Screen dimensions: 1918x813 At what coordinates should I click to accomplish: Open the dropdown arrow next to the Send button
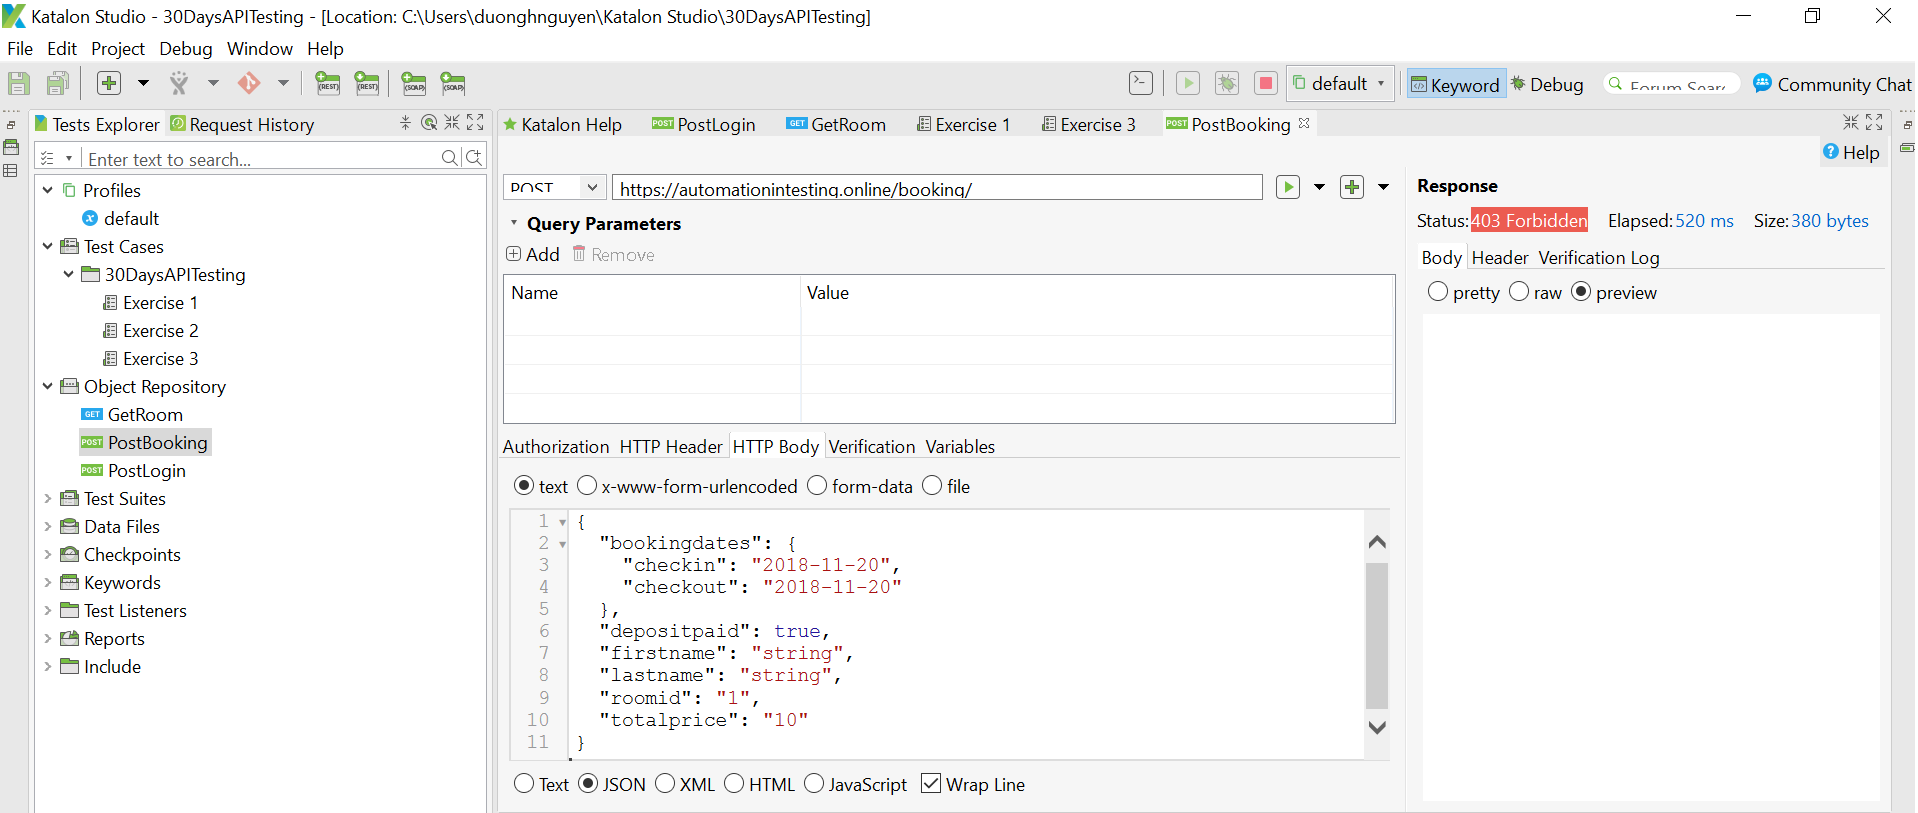click(x=1320, y=187)
